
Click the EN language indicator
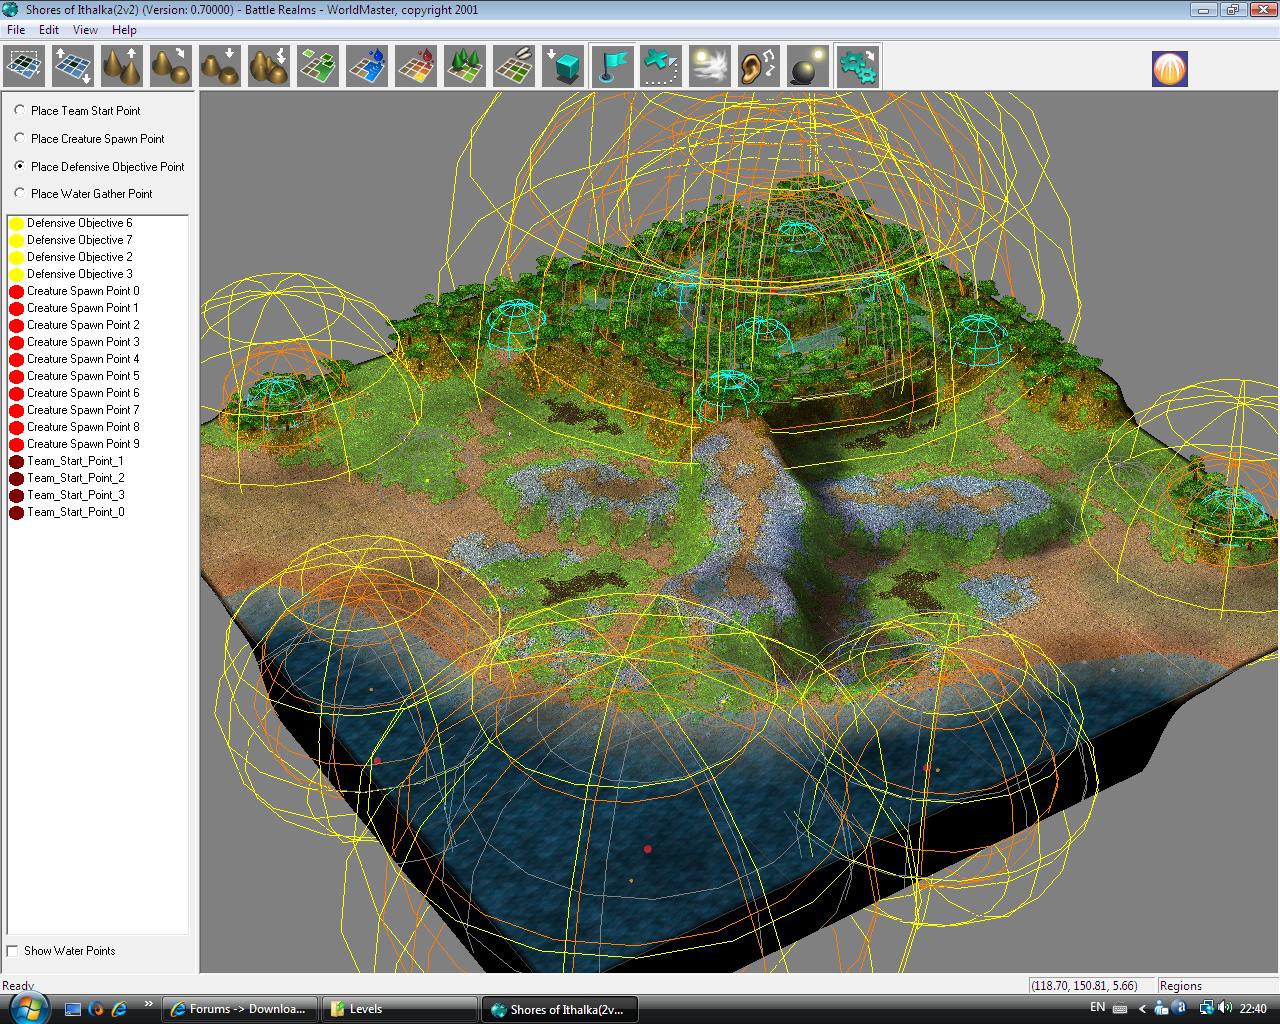click(1097, 1008)
